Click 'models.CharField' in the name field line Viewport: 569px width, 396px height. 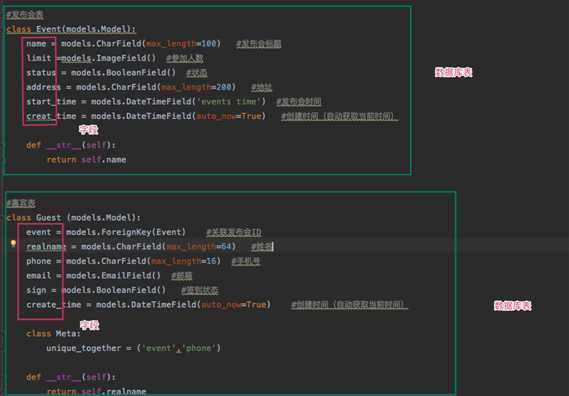point(101,44)
